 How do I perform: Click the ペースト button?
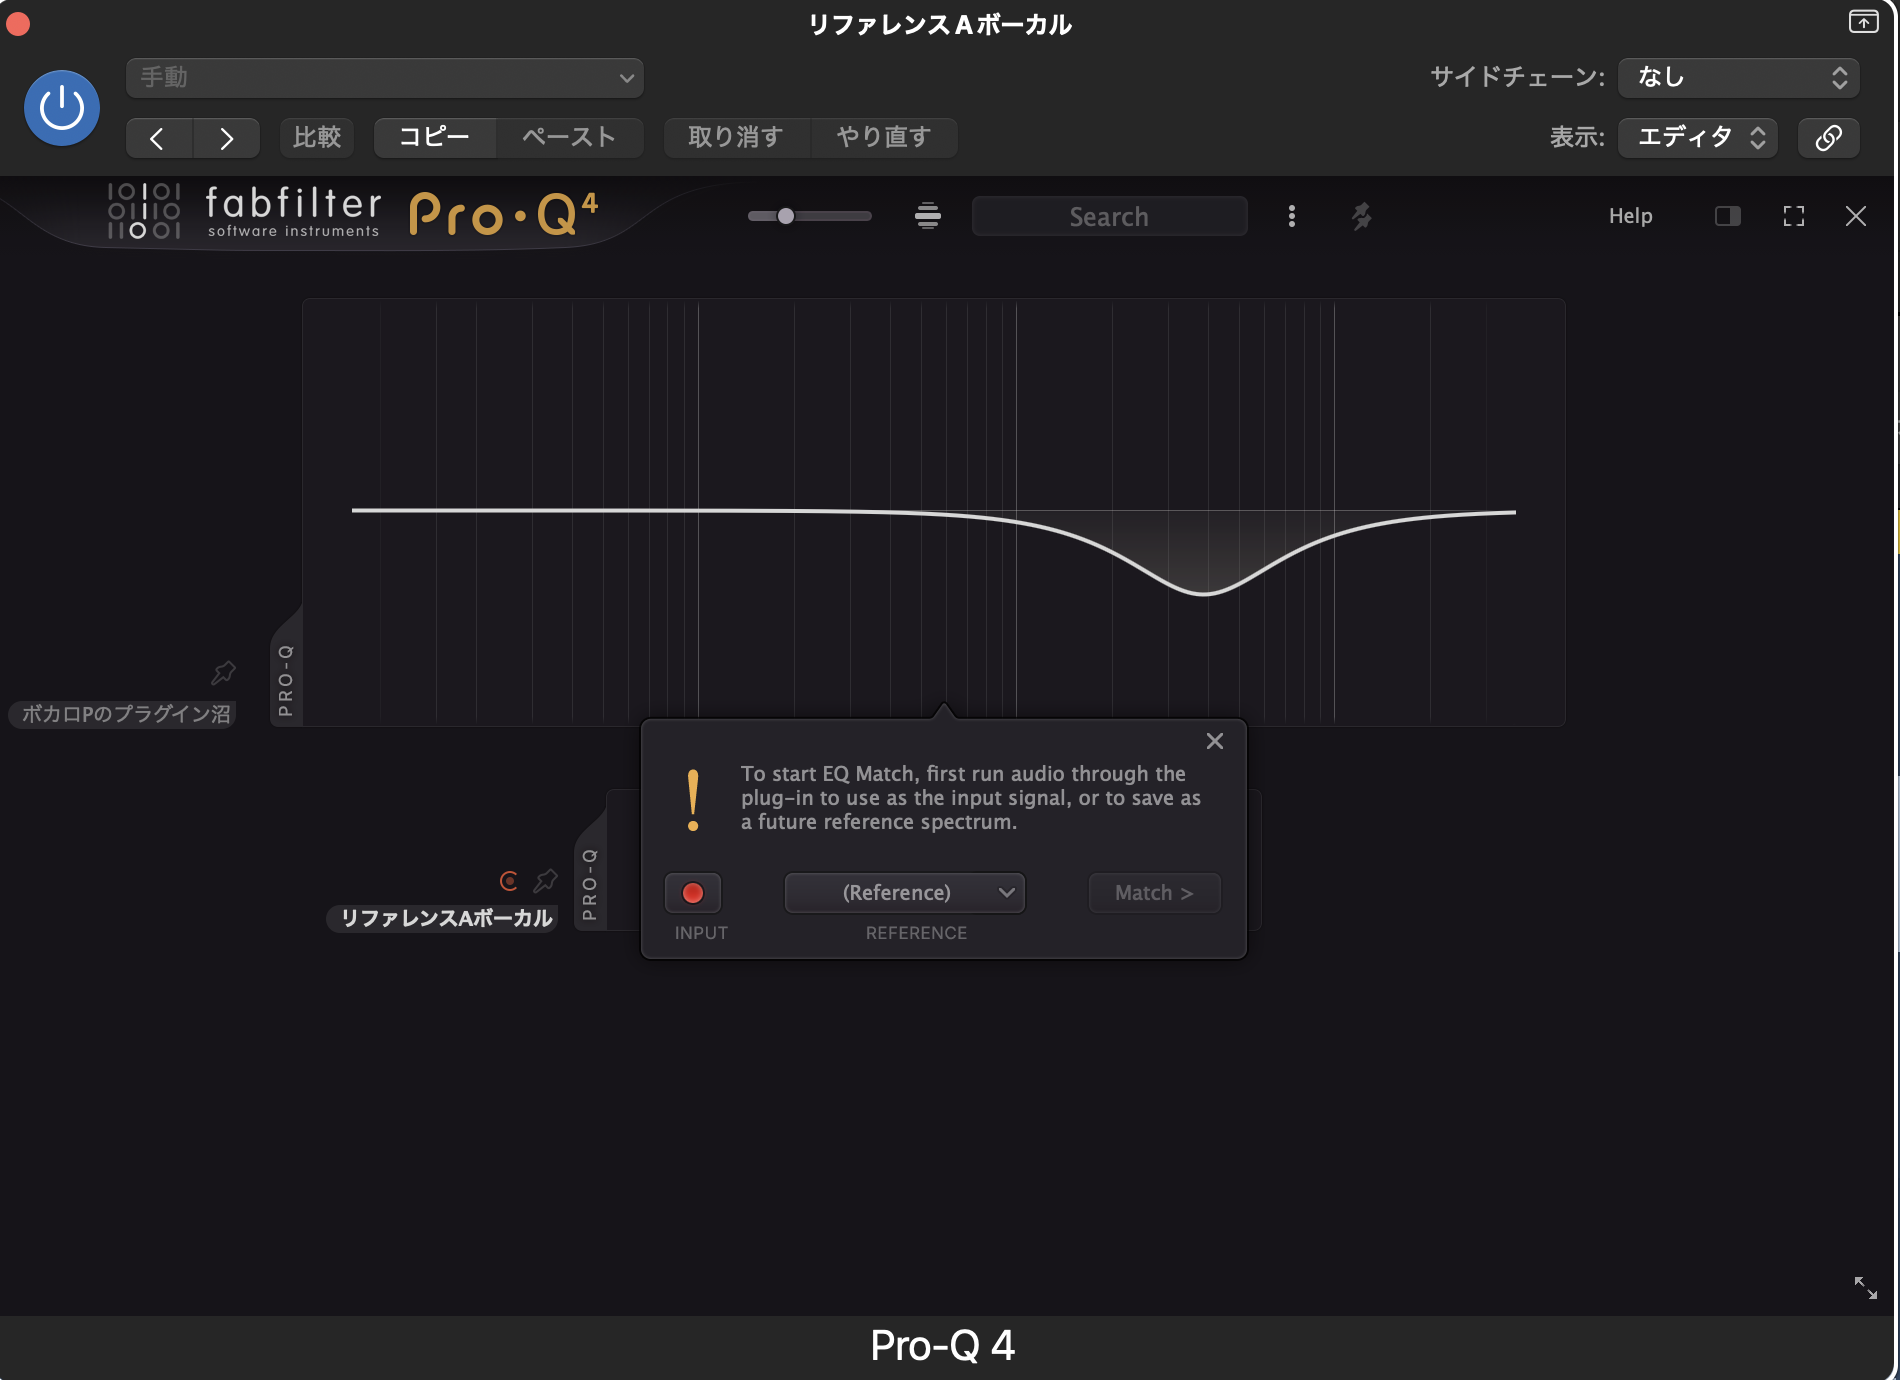(569, 138)
